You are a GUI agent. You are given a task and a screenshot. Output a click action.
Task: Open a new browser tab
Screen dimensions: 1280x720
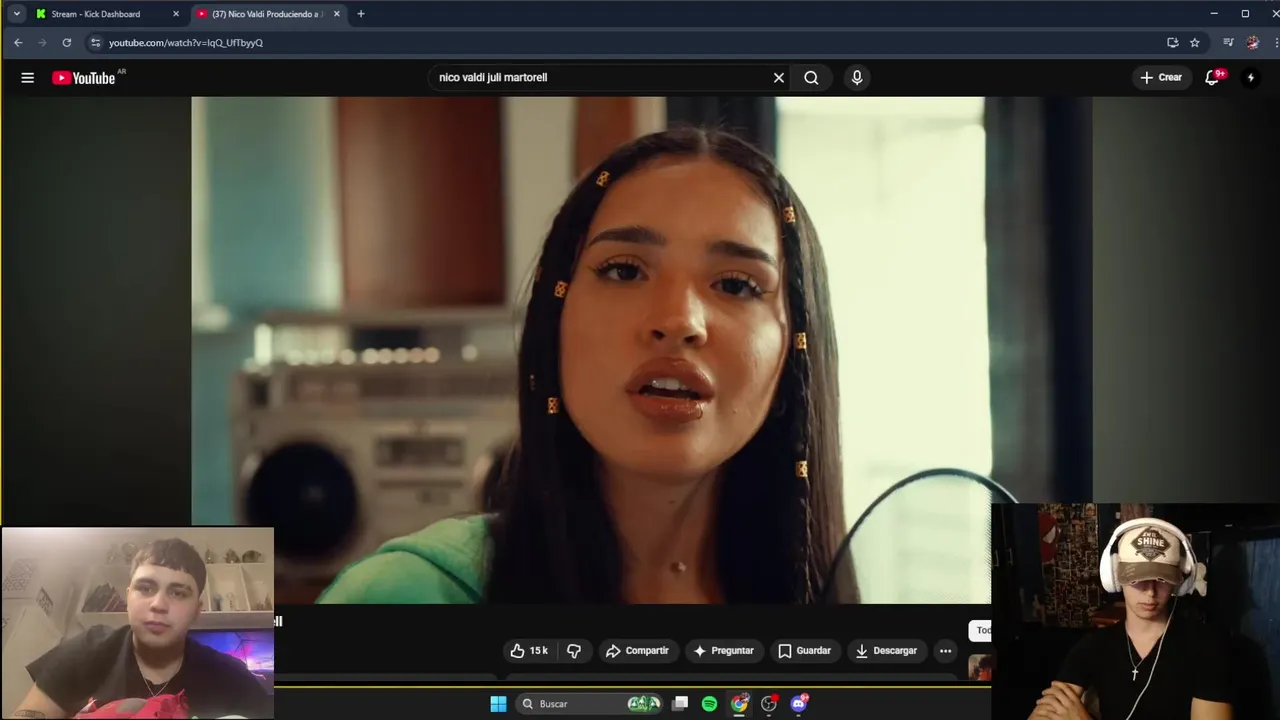pyautogui.click(x=361, y=14)
